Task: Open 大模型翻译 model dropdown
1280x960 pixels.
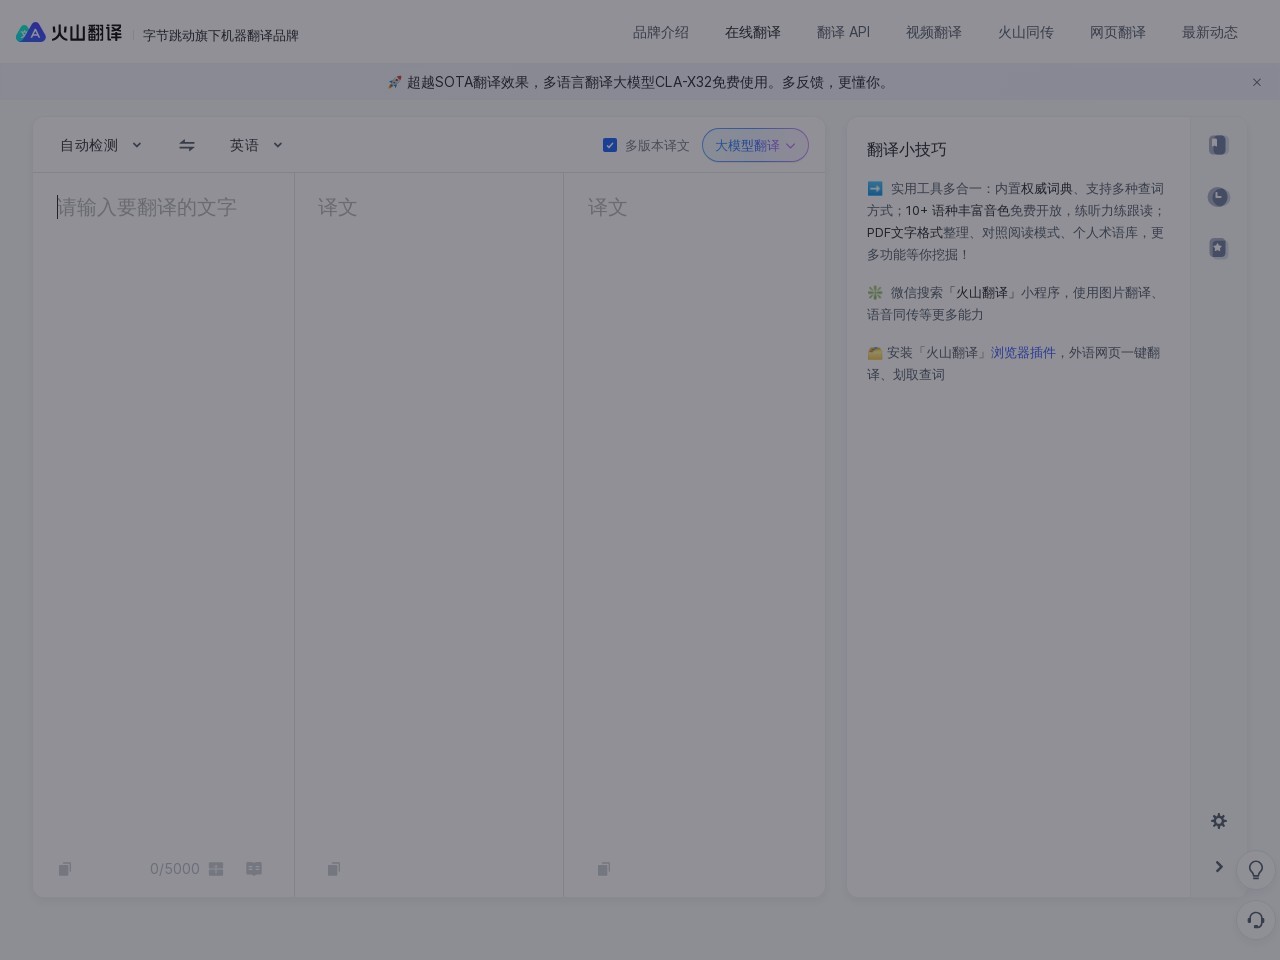Action: tap(755, 145)
